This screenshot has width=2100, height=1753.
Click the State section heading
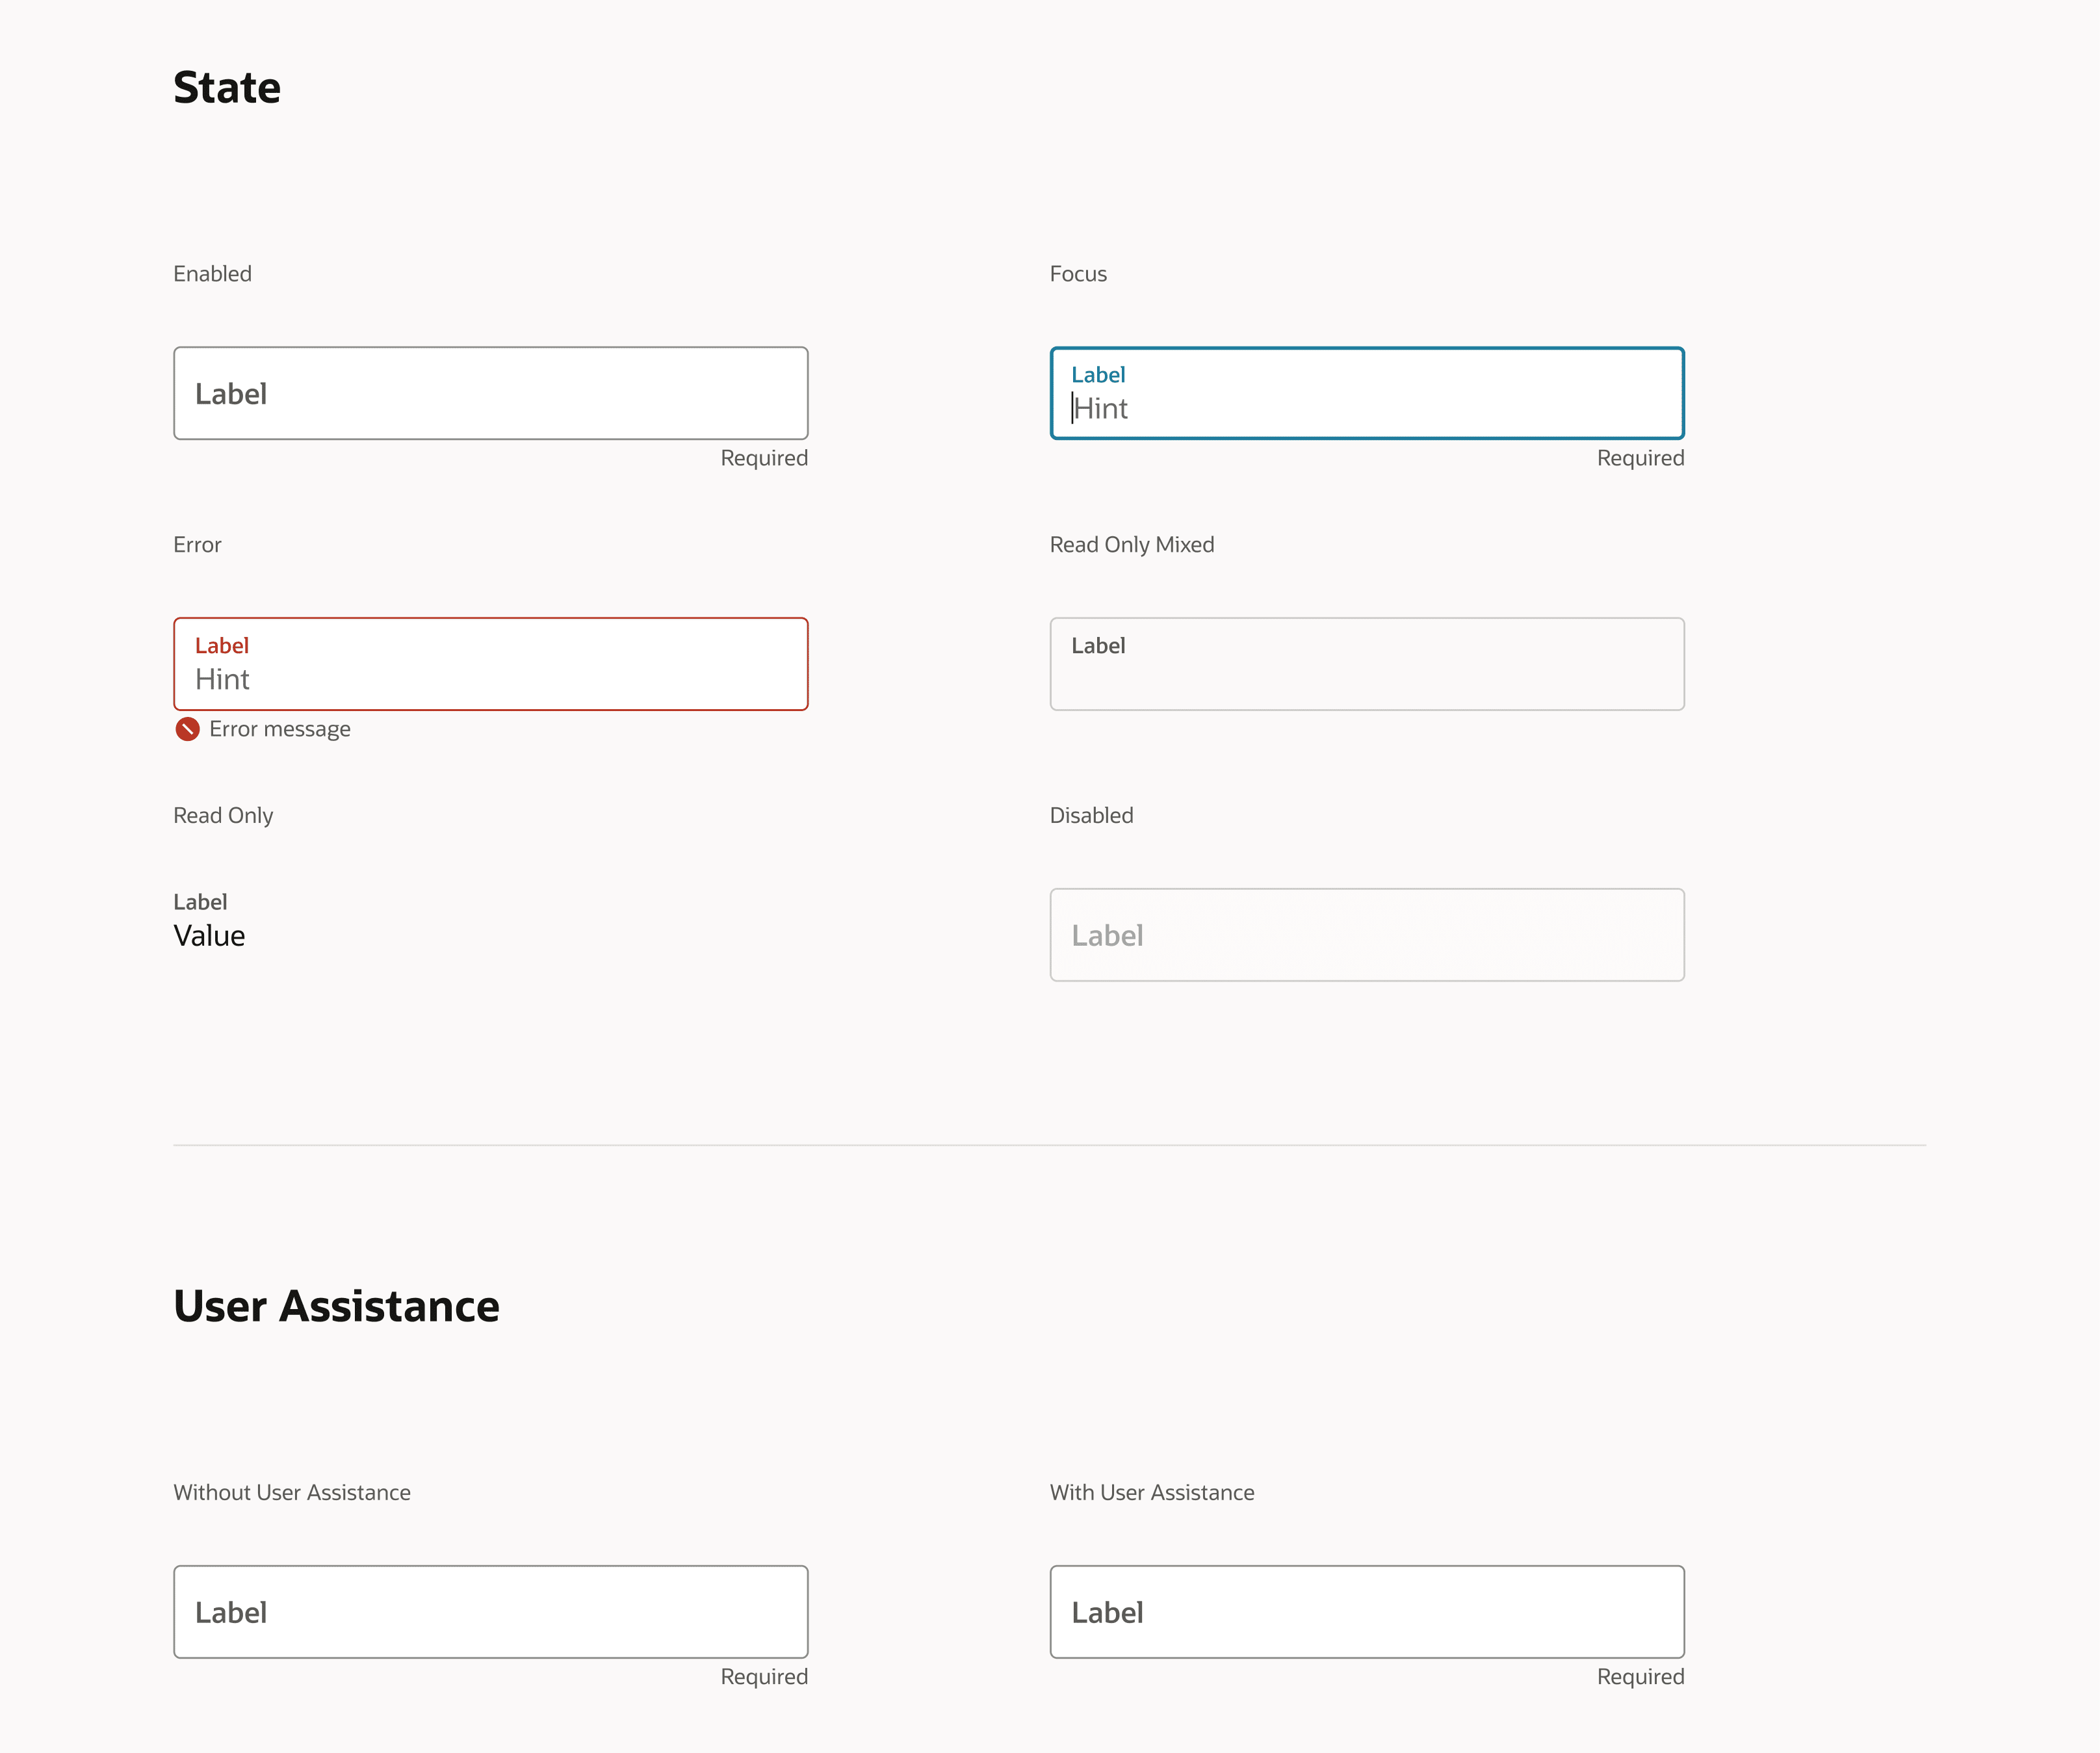(227, 88)
